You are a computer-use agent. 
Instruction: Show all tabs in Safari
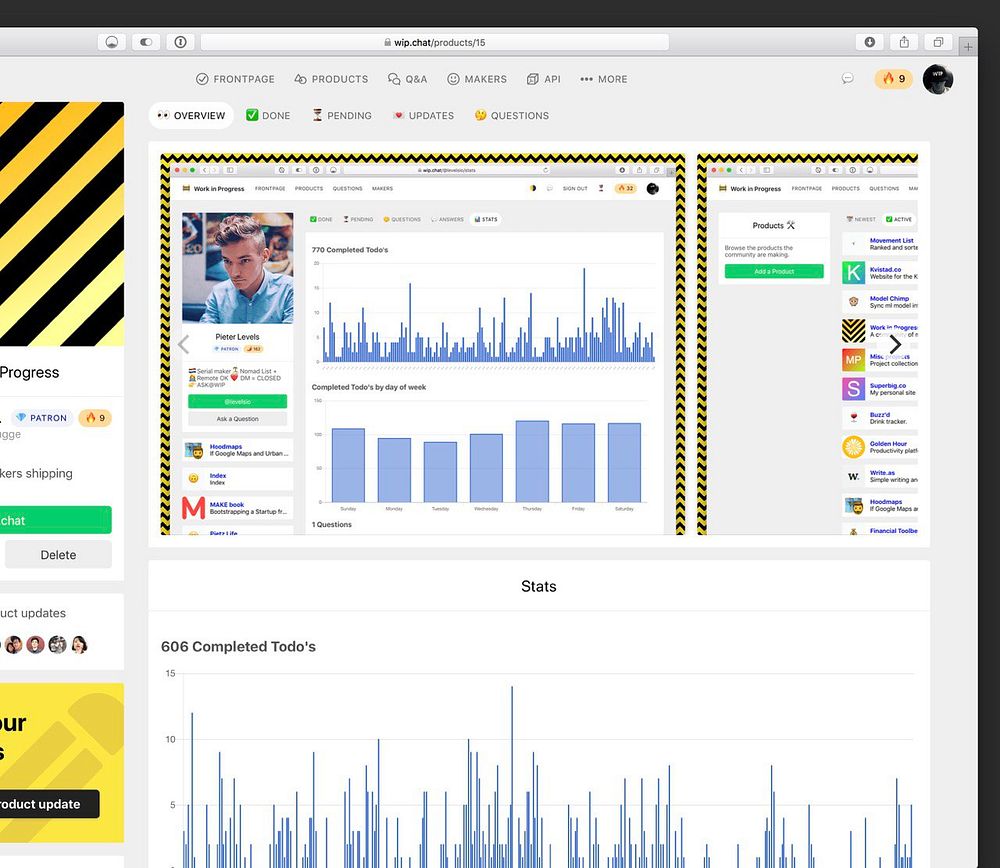tap(938, 42)
